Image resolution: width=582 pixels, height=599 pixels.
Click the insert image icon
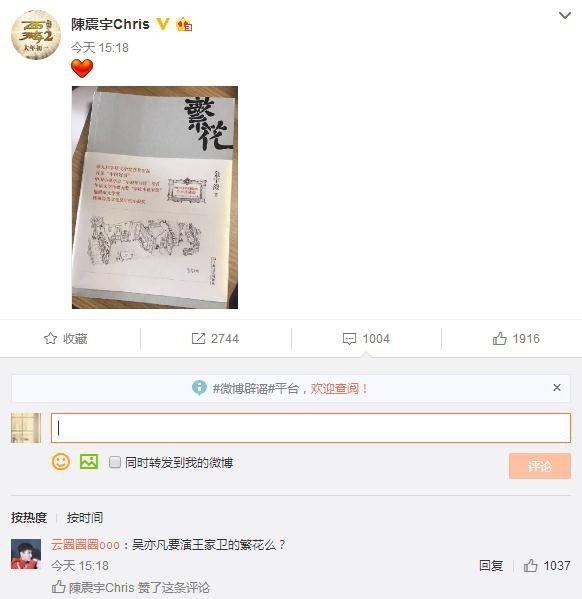89,462
